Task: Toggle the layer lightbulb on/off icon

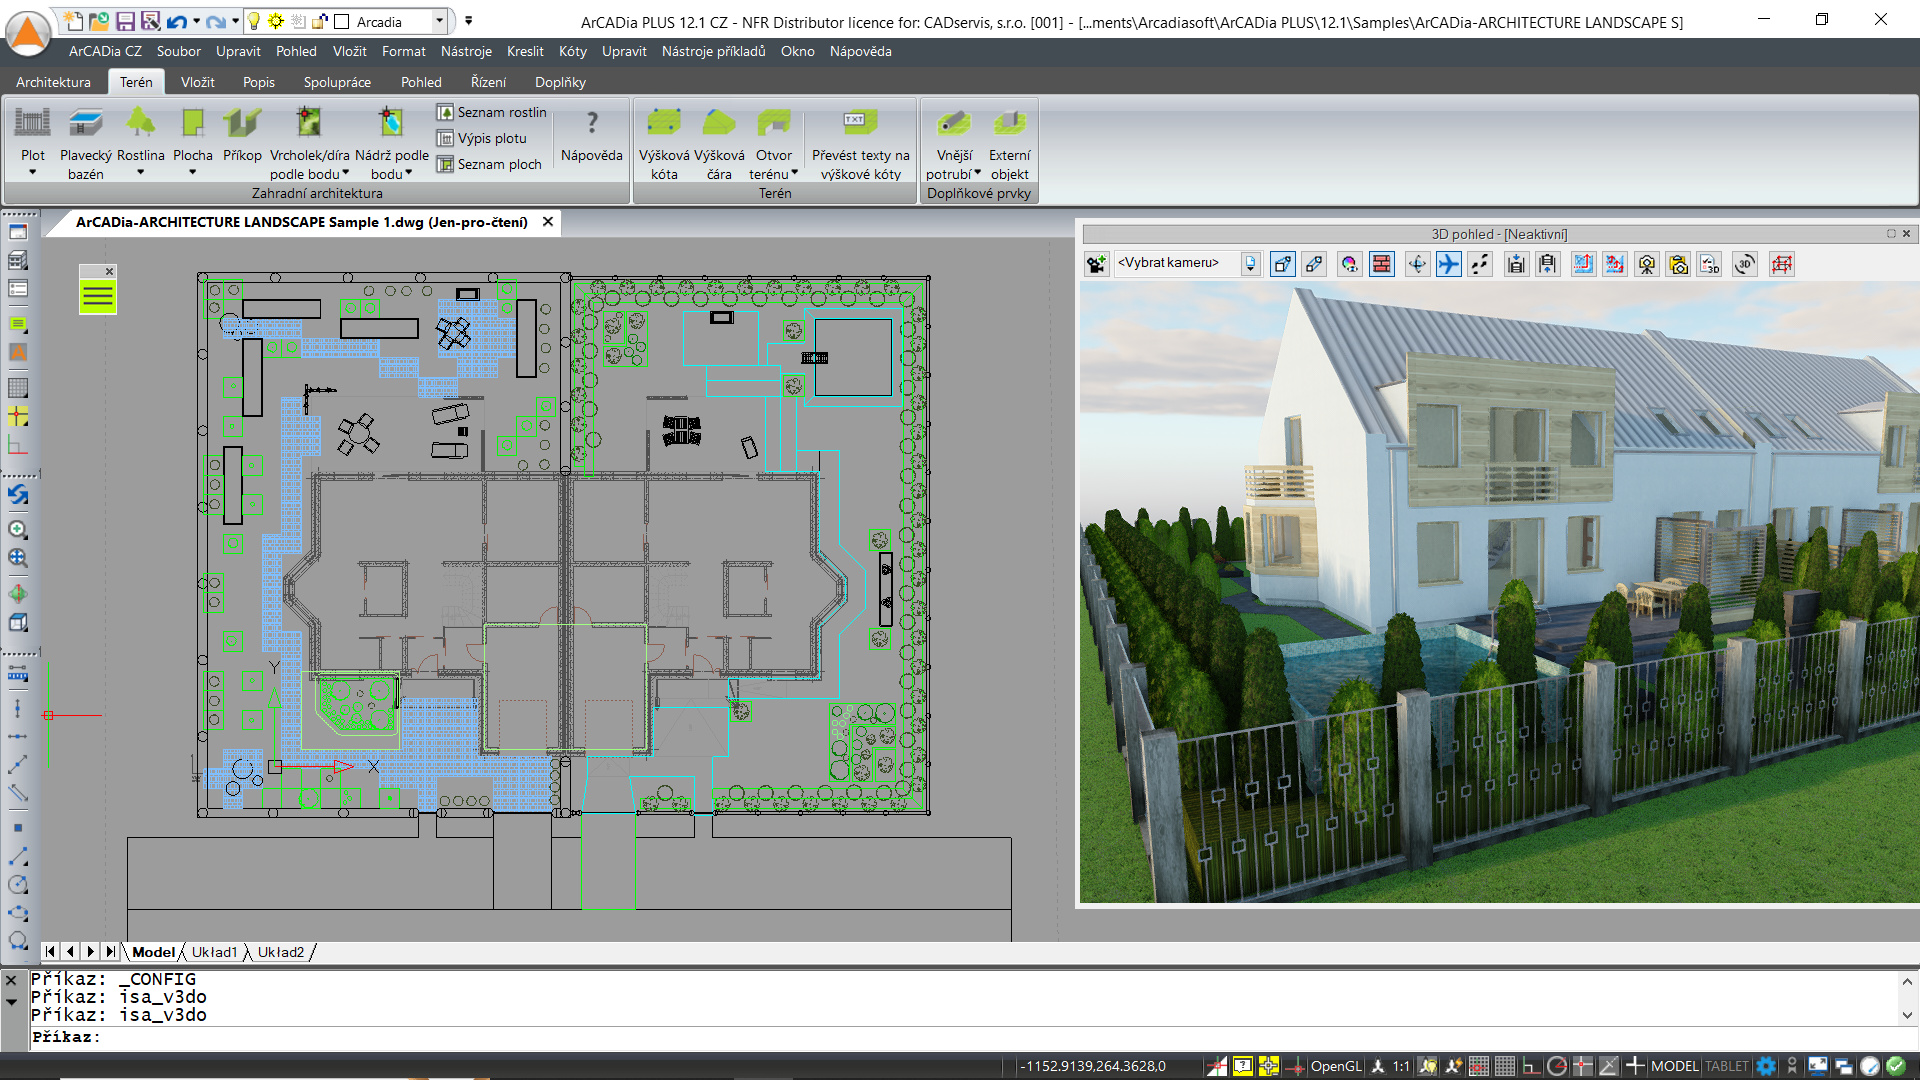Action: (x=254, y=21)
